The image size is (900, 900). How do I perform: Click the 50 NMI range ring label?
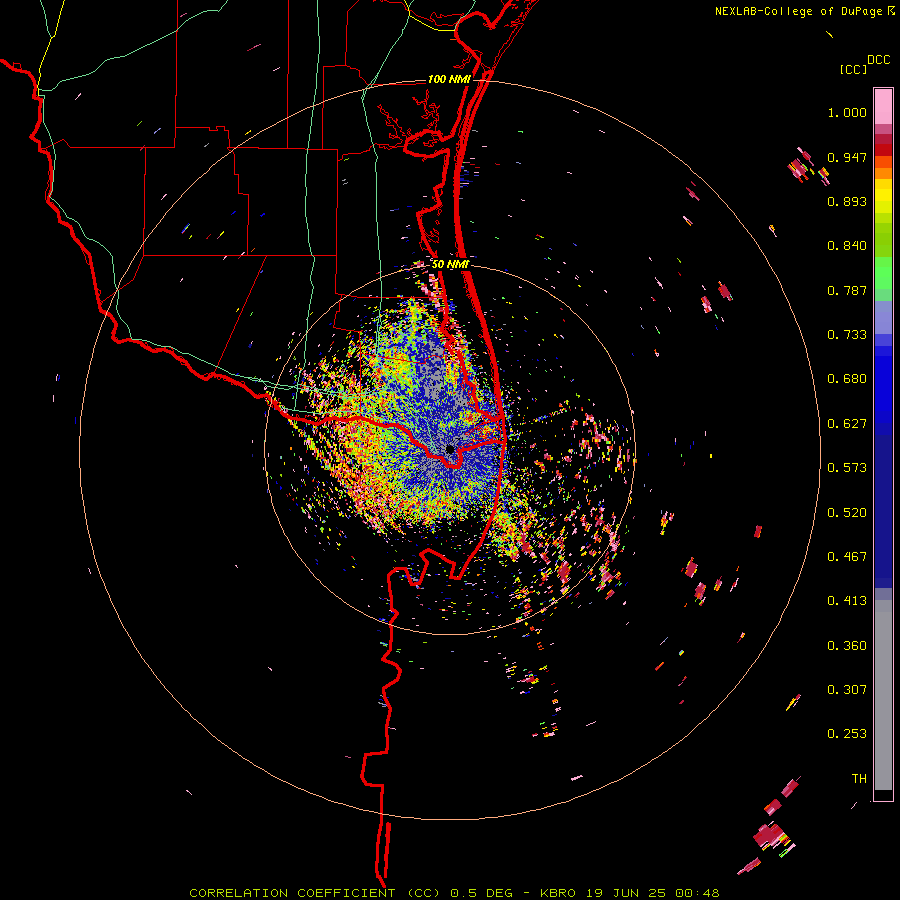(451, 265)
